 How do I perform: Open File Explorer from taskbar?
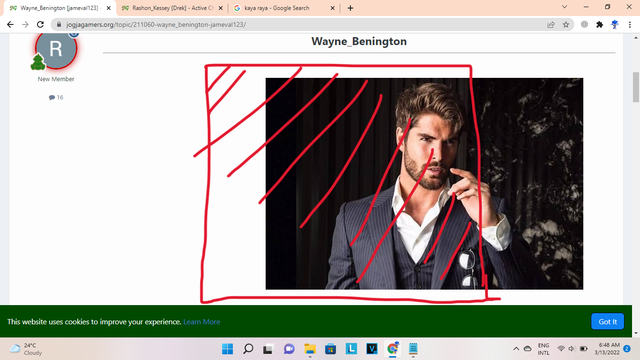[x=310, y=349]
